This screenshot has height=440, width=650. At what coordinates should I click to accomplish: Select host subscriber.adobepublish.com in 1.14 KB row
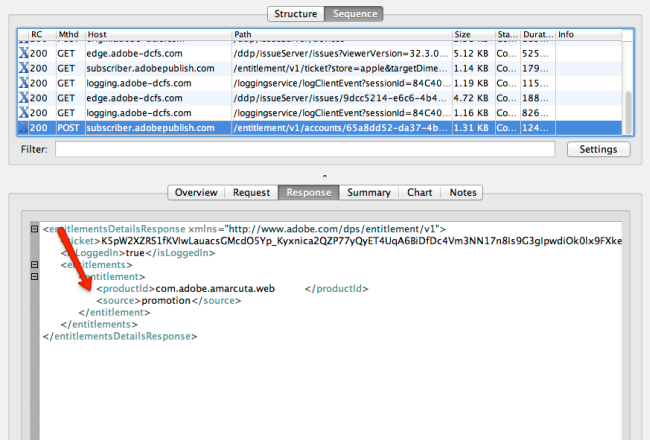click(150, 68)
